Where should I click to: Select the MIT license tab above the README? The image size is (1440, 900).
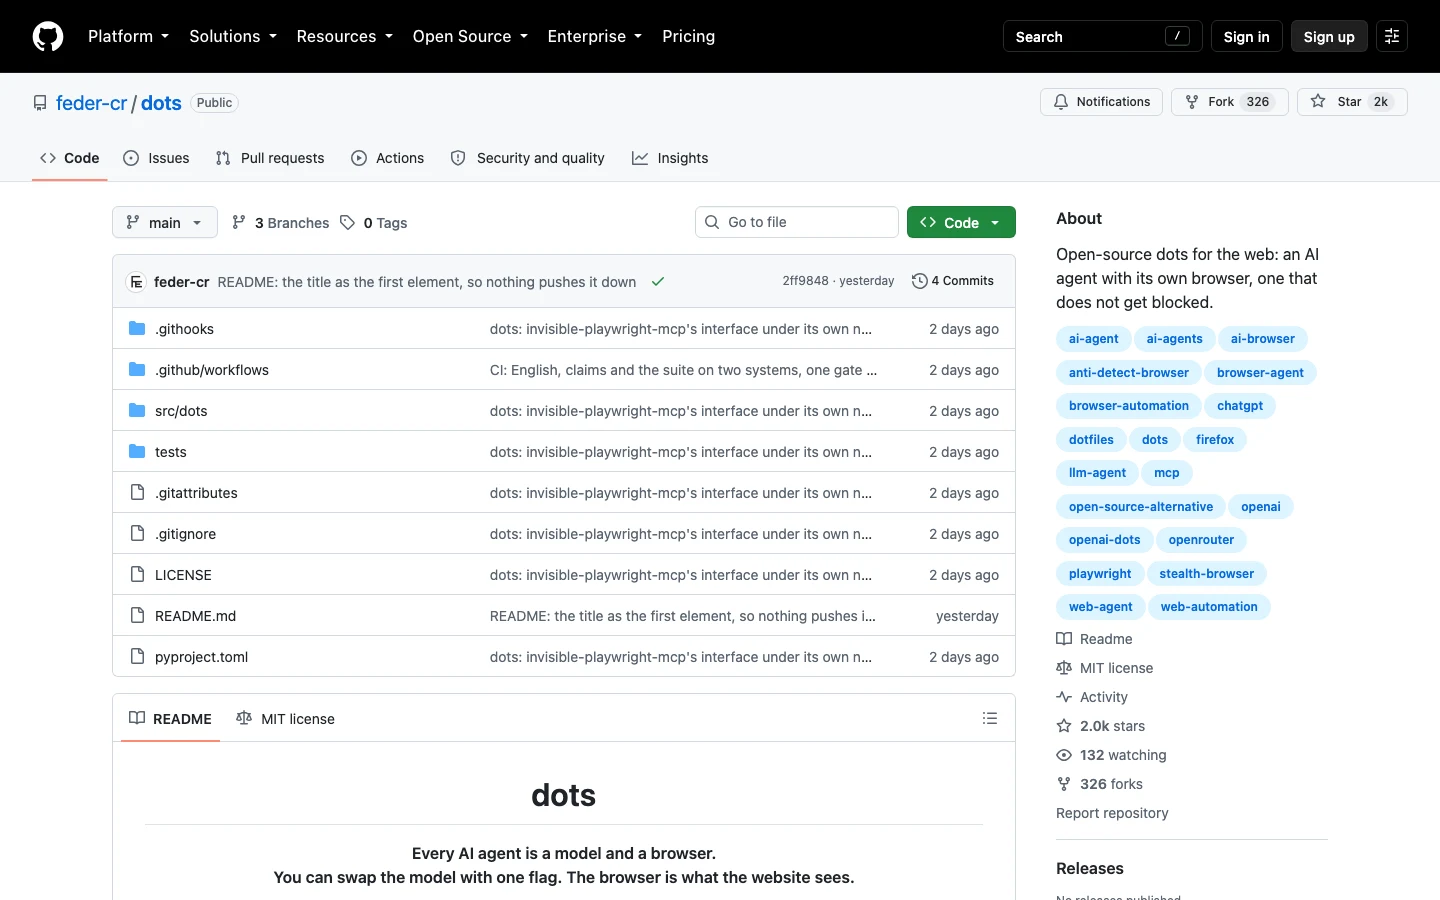(285, 718)
